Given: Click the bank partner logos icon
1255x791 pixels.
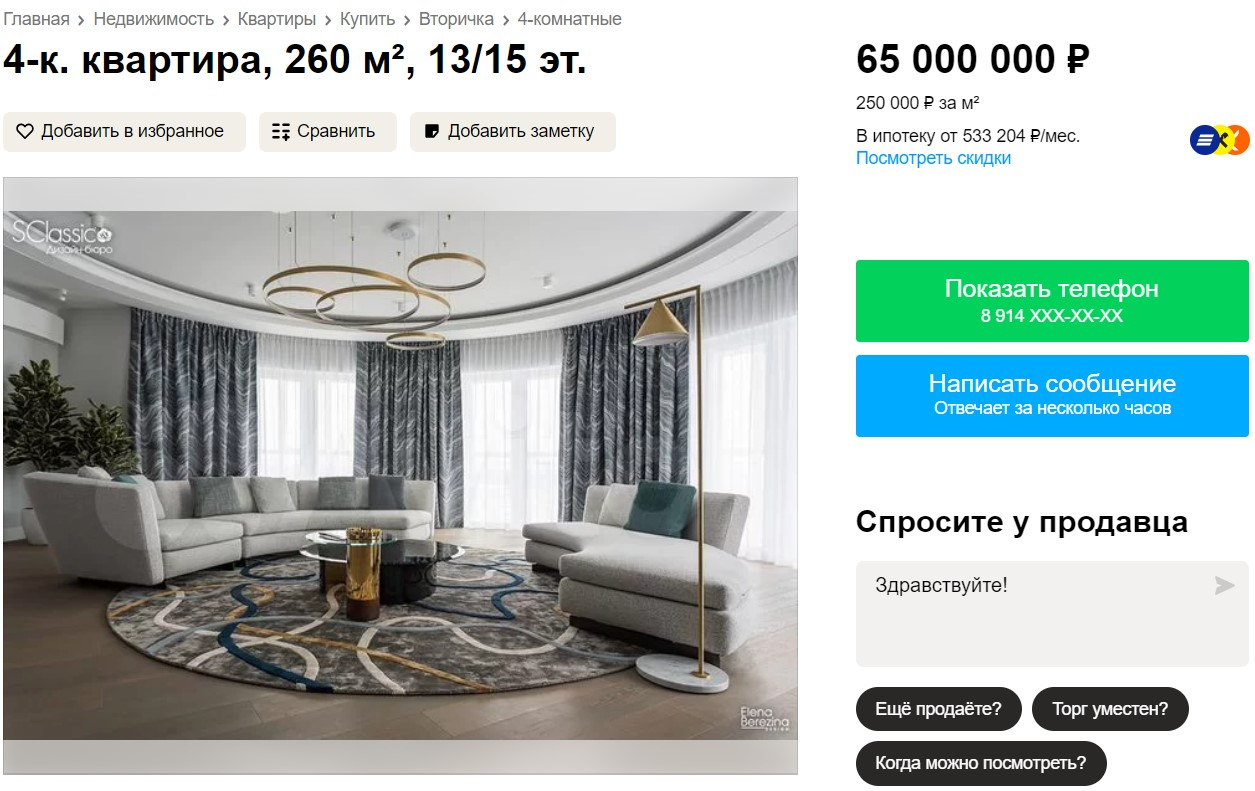Looking at the screenshot, I should pyautogui.click(x=1220, y=140).
